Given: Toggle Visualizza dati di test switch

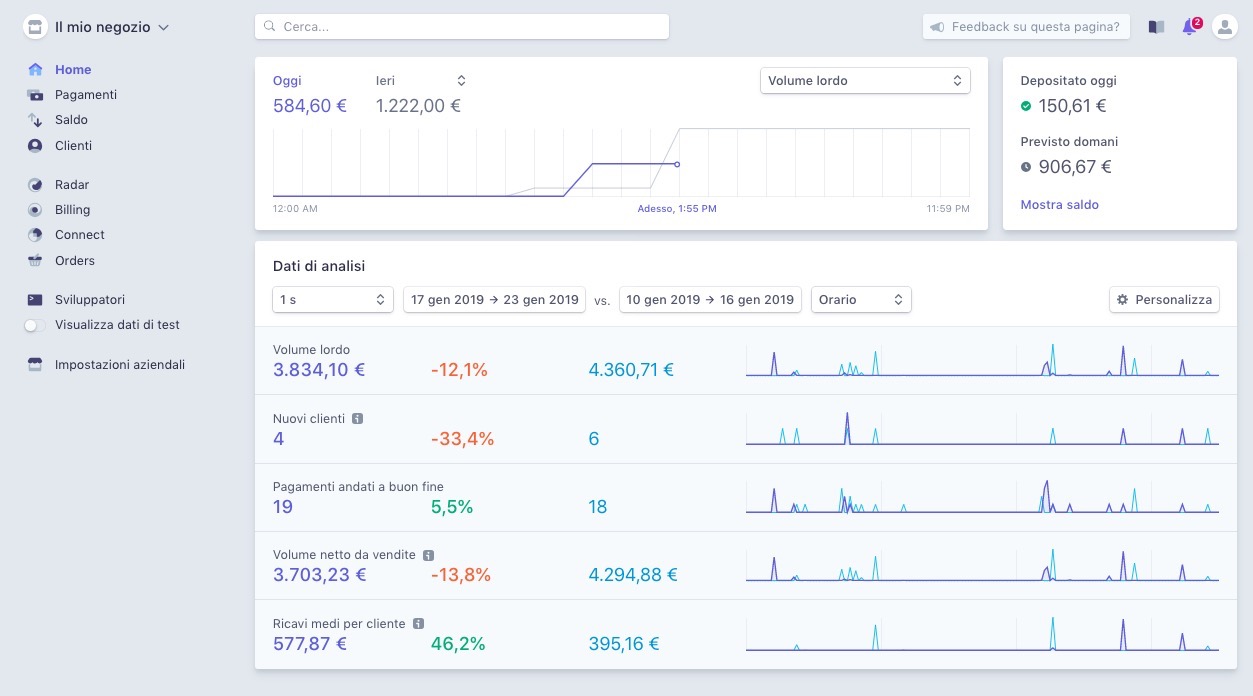Looking at the screenshot, I should [36, 325].
